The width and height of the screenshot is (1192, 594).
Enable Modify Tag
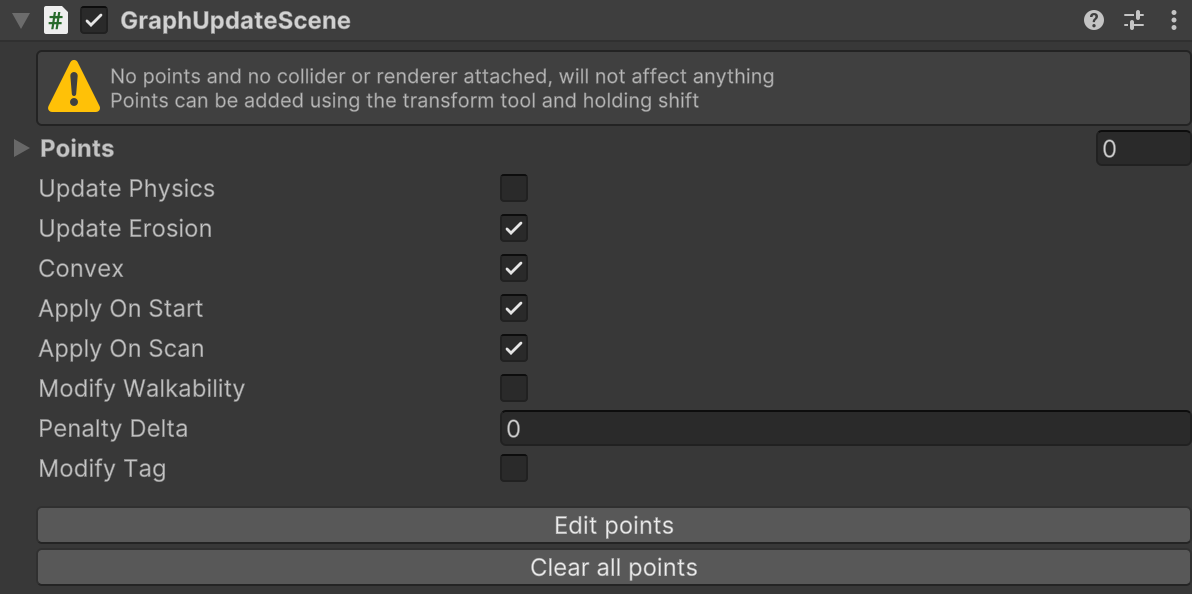pyautogui.click(x=514, y=468)
